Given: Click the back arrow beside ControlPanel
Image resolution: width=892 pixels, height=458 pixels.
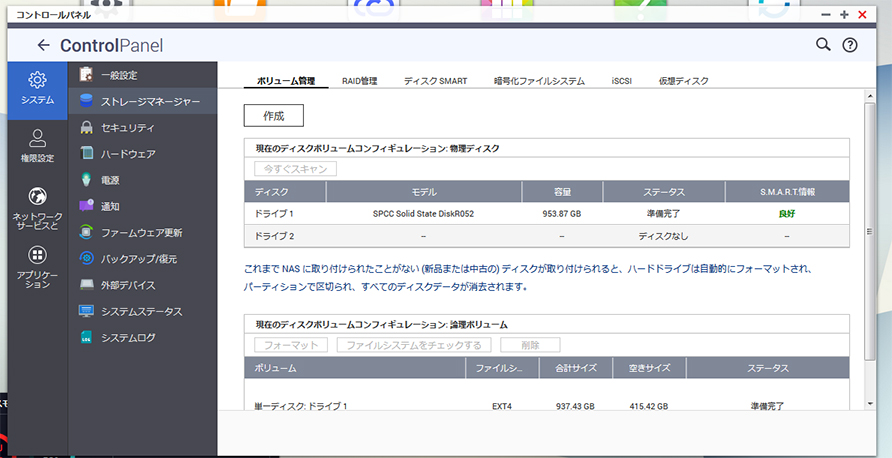Looking at the screenshot, I should [43, 45].
